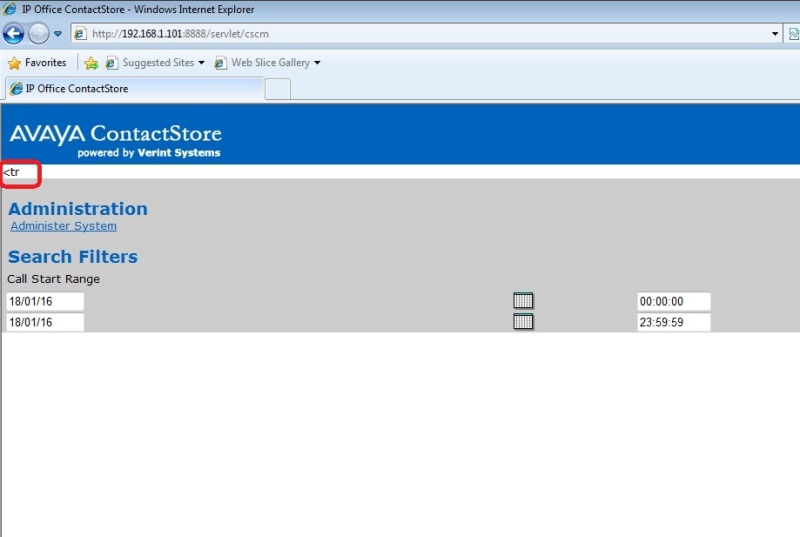Click the end date field 18/01/16
This screenshot has height=537, width=800.
(45, 322)
